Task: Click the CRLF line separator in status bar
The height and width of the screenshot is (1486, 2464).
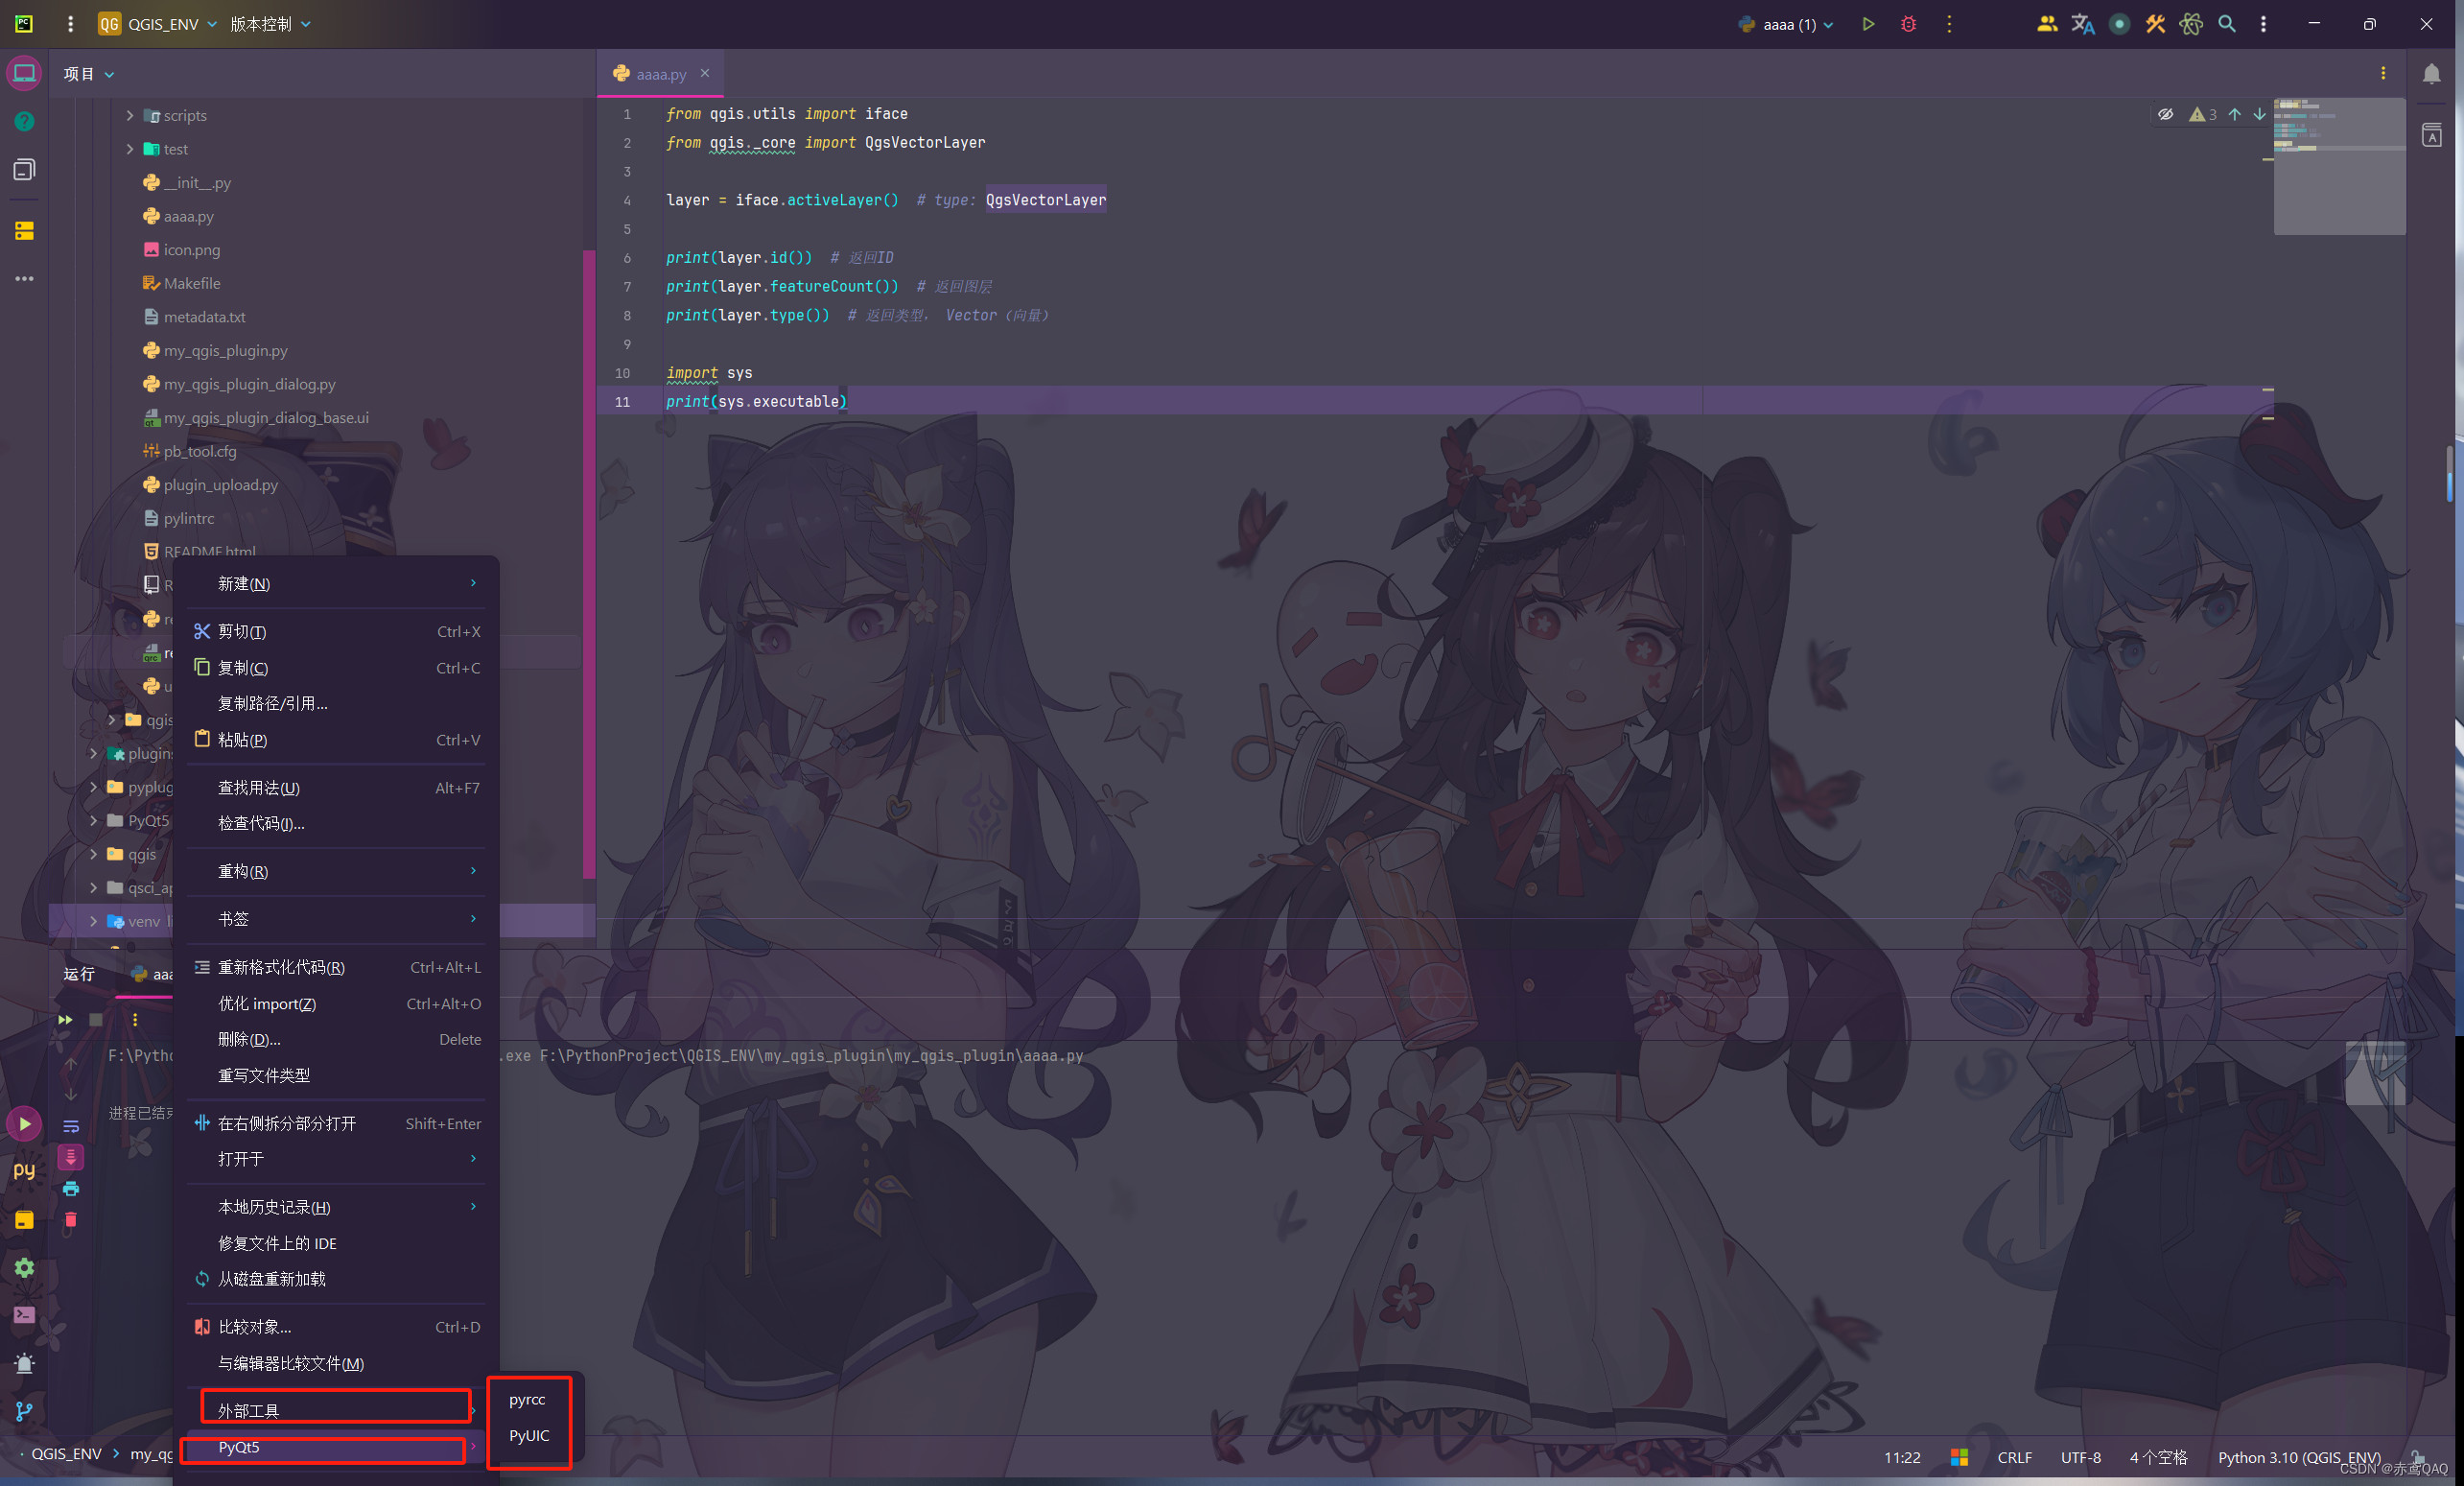Action: click(2014, 1457)
